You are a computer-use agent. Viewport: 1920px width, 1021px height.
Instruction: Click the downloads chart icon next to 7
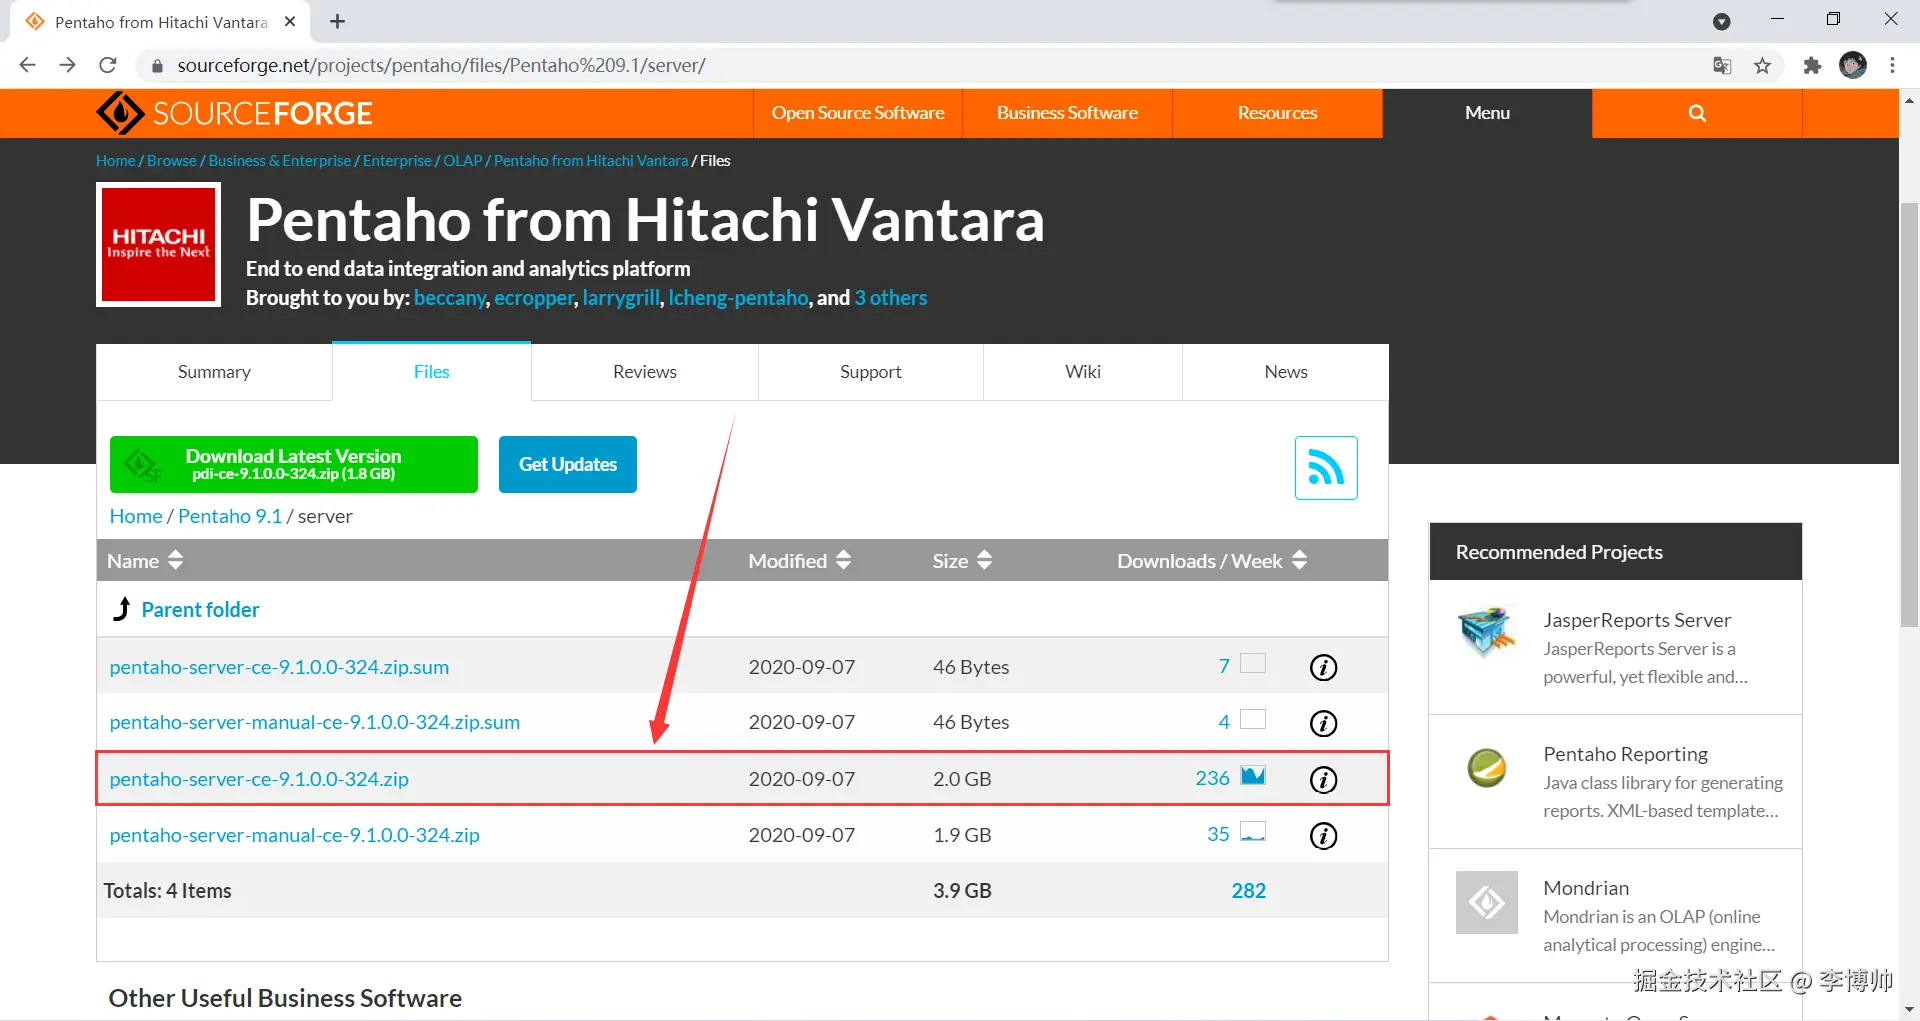[x=1253, y=664]
